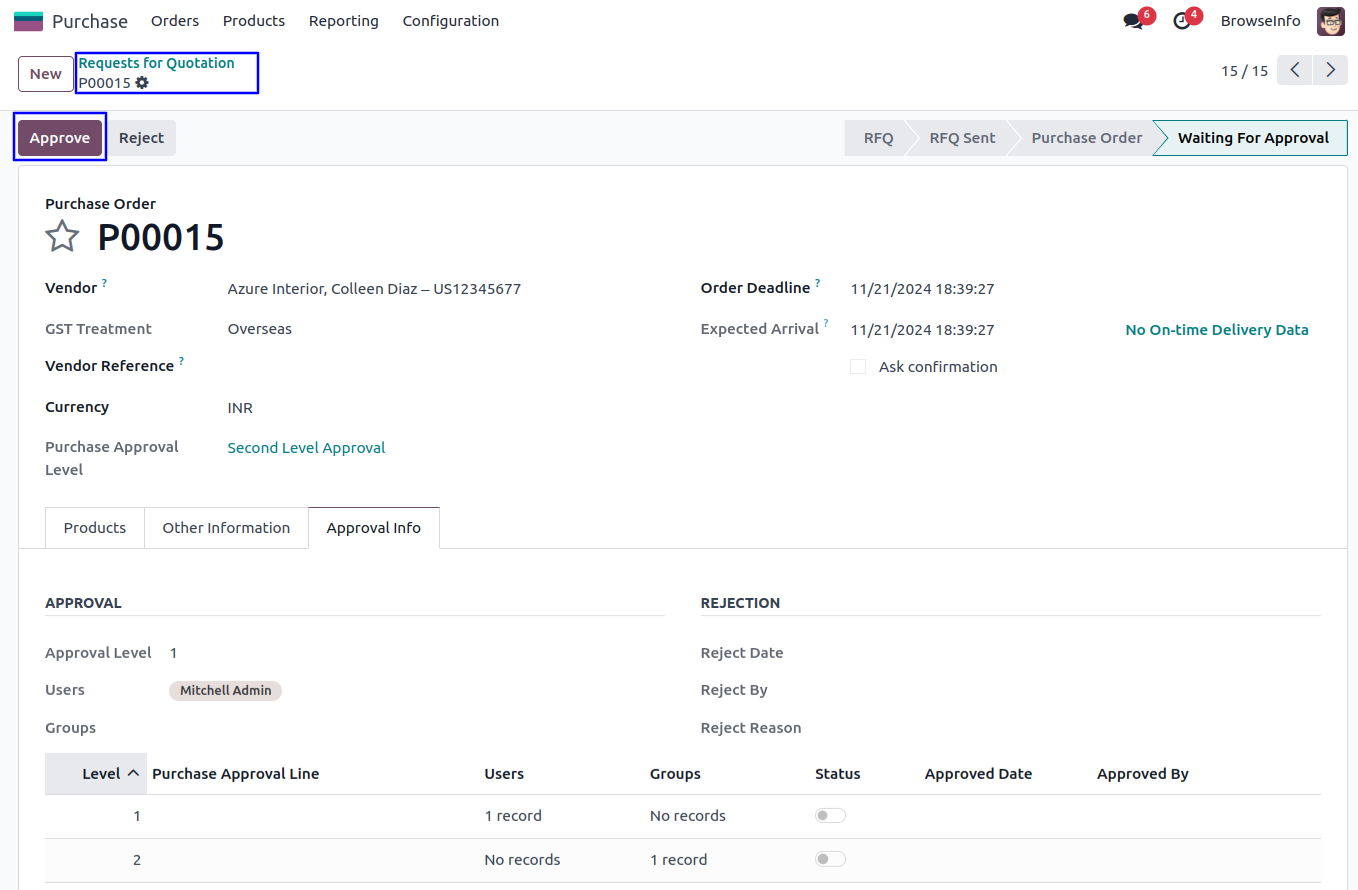The height and width of the screenshot is (890, 1358).
Task: Open the Configuration dropdown menu
Action: (x=450, y=21)
